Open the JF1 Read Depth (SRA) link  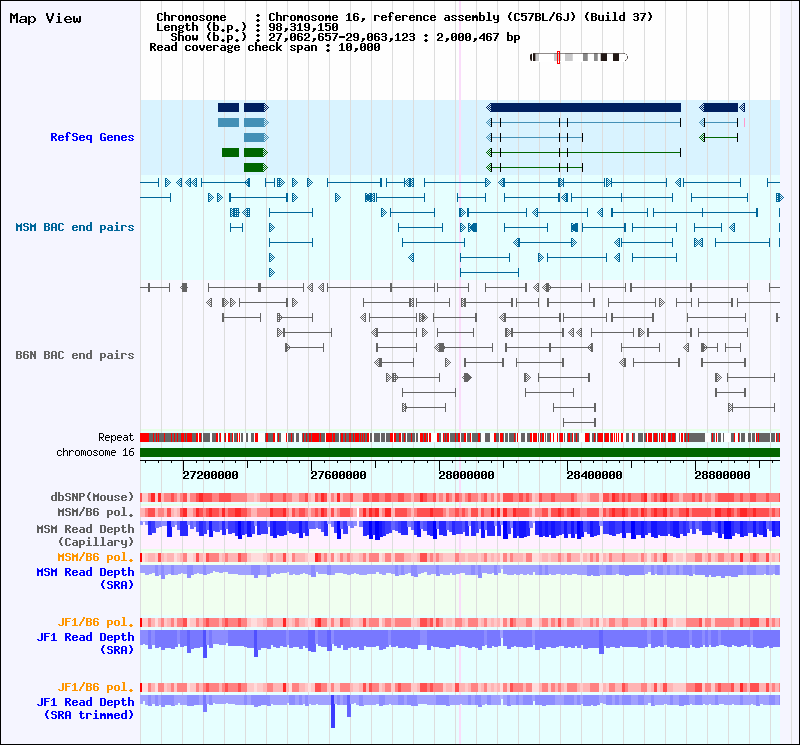coord(85,643)
